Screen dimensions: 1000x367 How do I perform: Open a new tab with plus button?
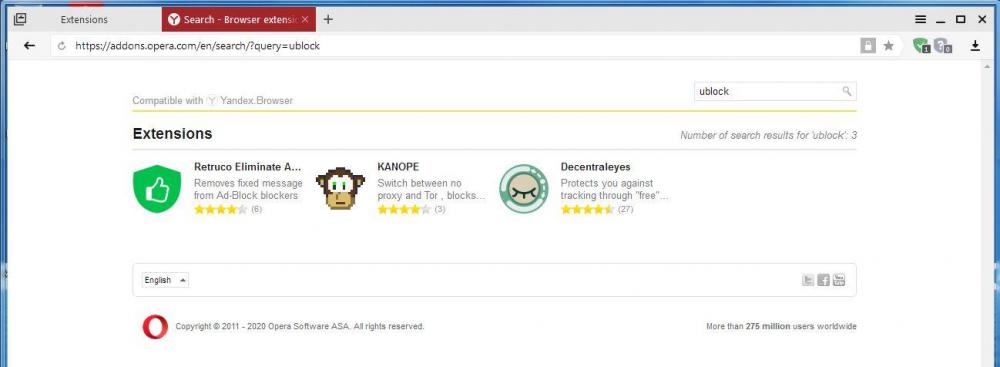[x=328, y=20]
